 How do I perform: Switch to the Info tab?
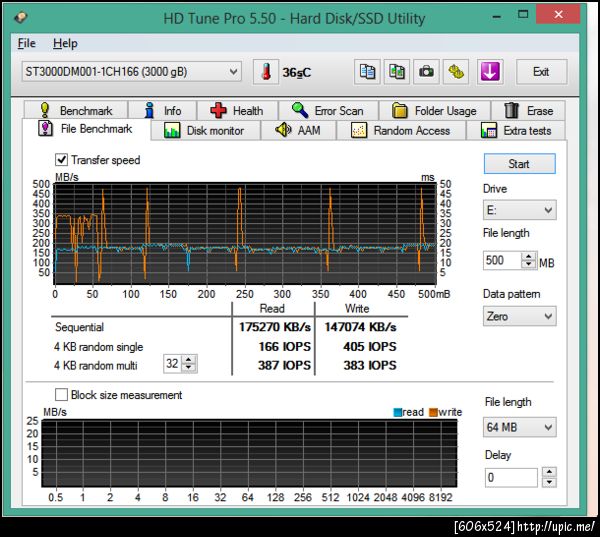(x=163, y=111)
